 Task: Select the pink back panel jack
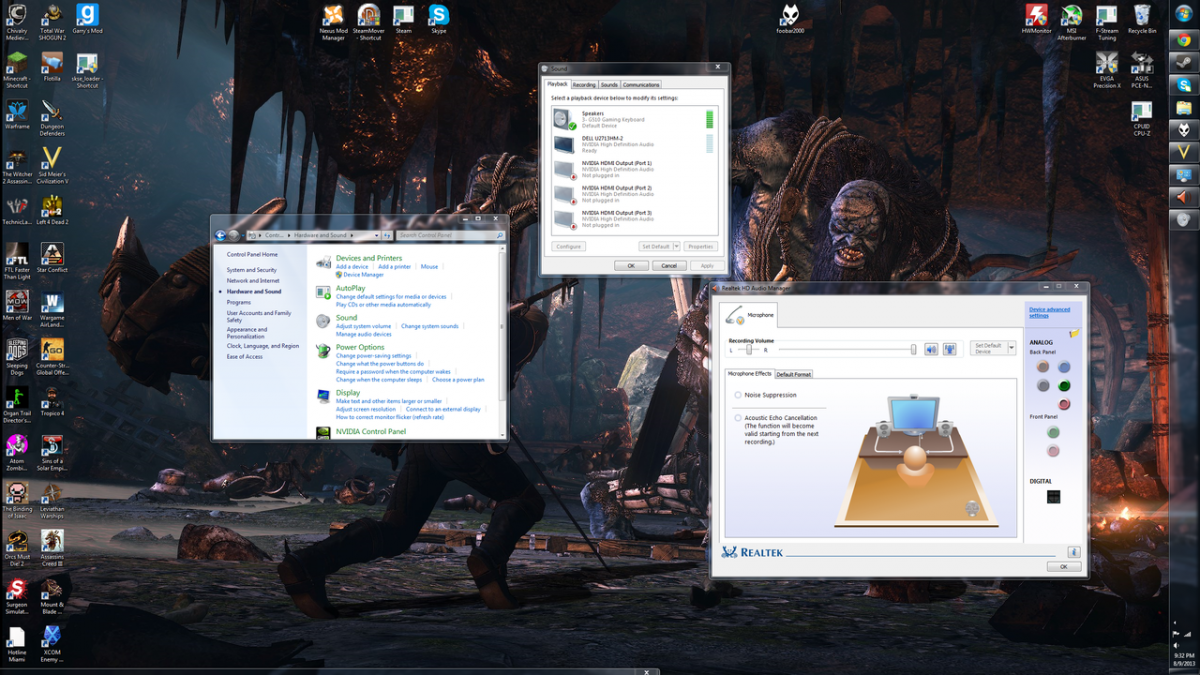(1064, 404)
